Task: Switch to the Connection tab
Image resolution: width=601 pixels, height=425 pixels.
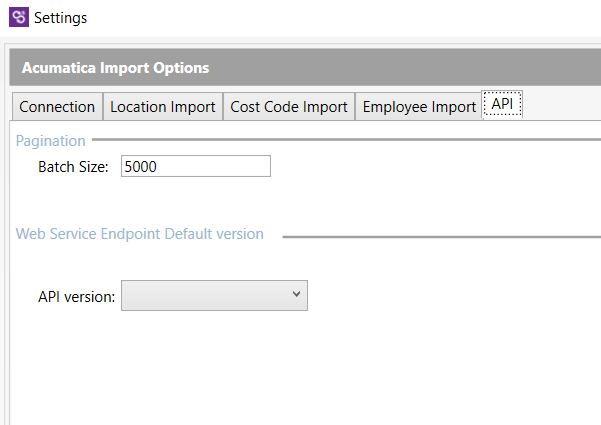Action: (x=57, y=107)
